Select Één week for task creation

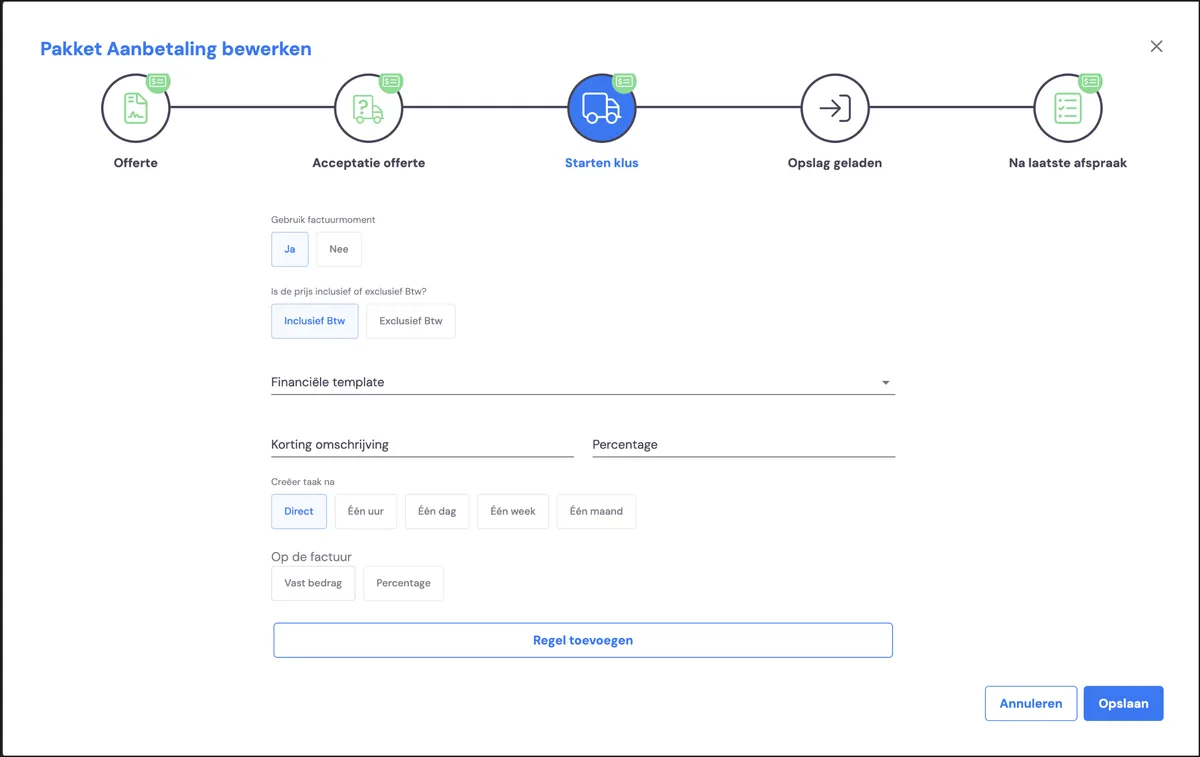(513, 511)
